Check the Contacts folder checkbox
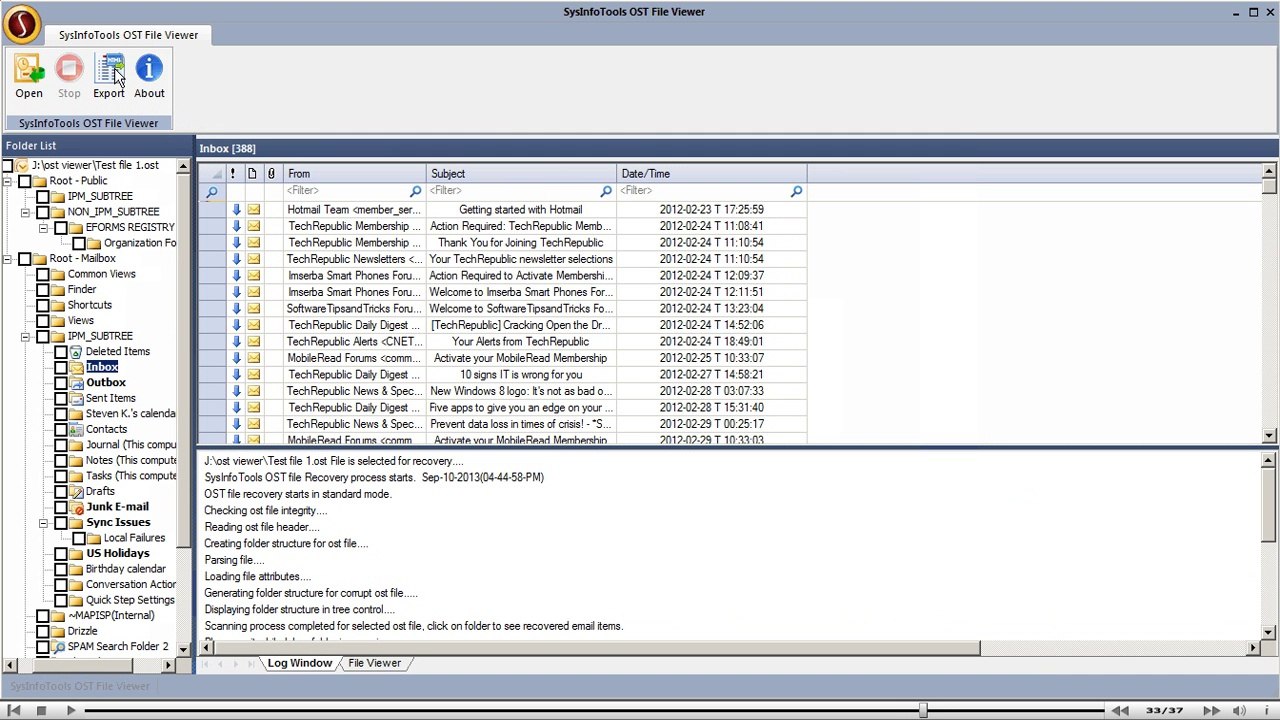This screenshot has height=720, width=1280. (61, 429)
